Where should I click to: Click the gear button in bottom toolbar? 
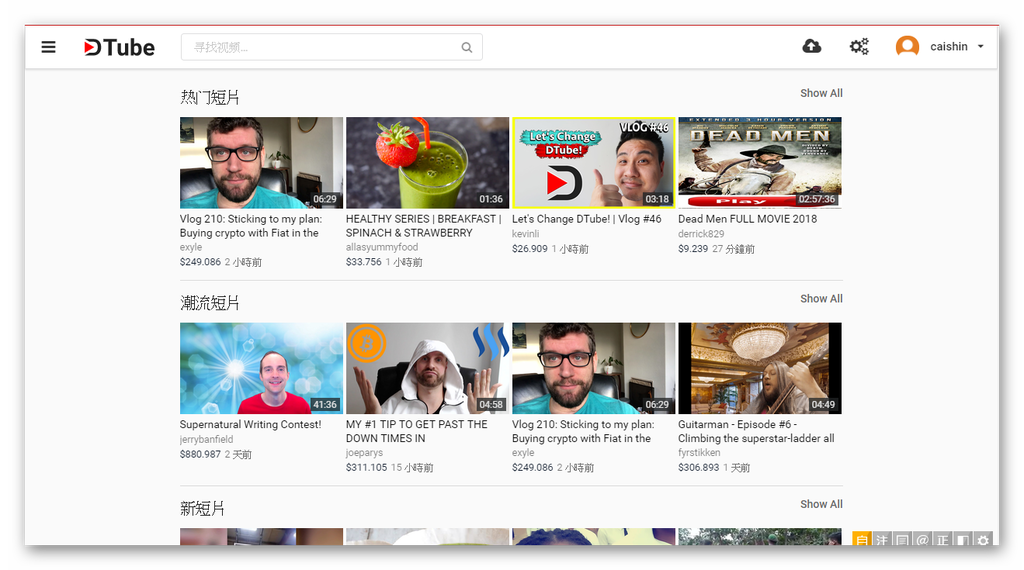pos(983,539)
